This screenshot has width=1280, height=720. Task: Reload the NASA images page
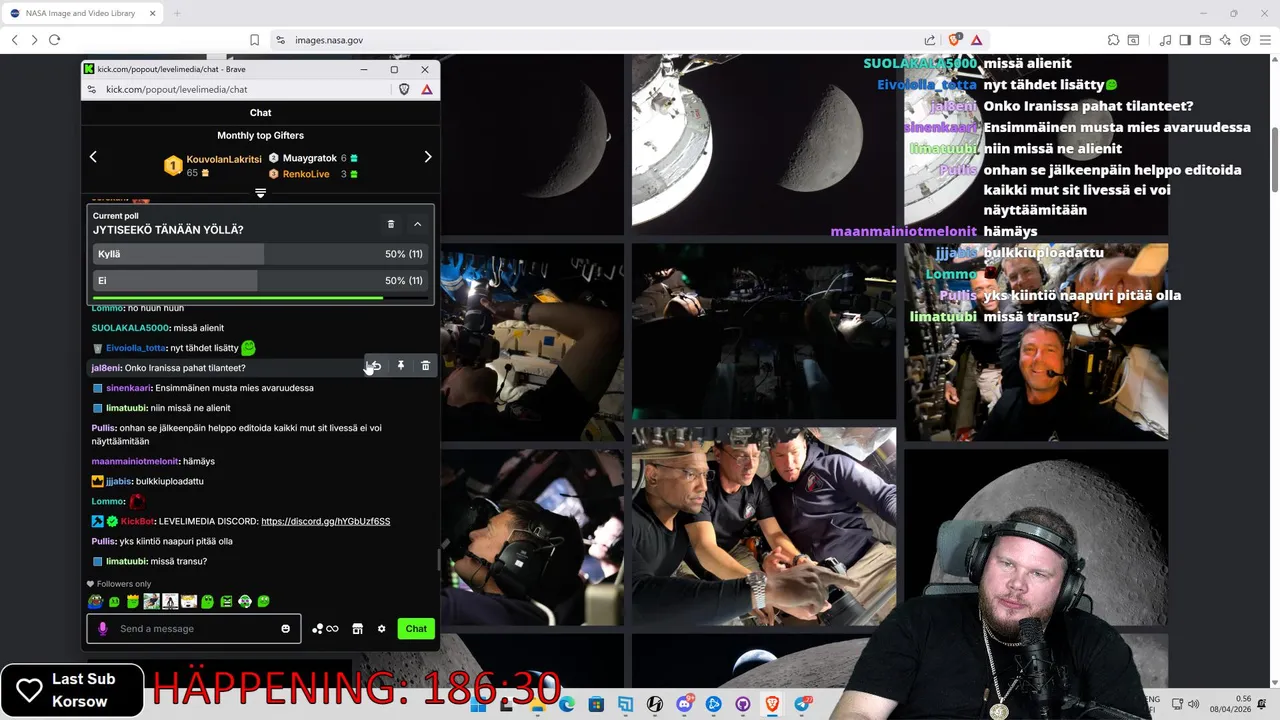click(54, 40)
